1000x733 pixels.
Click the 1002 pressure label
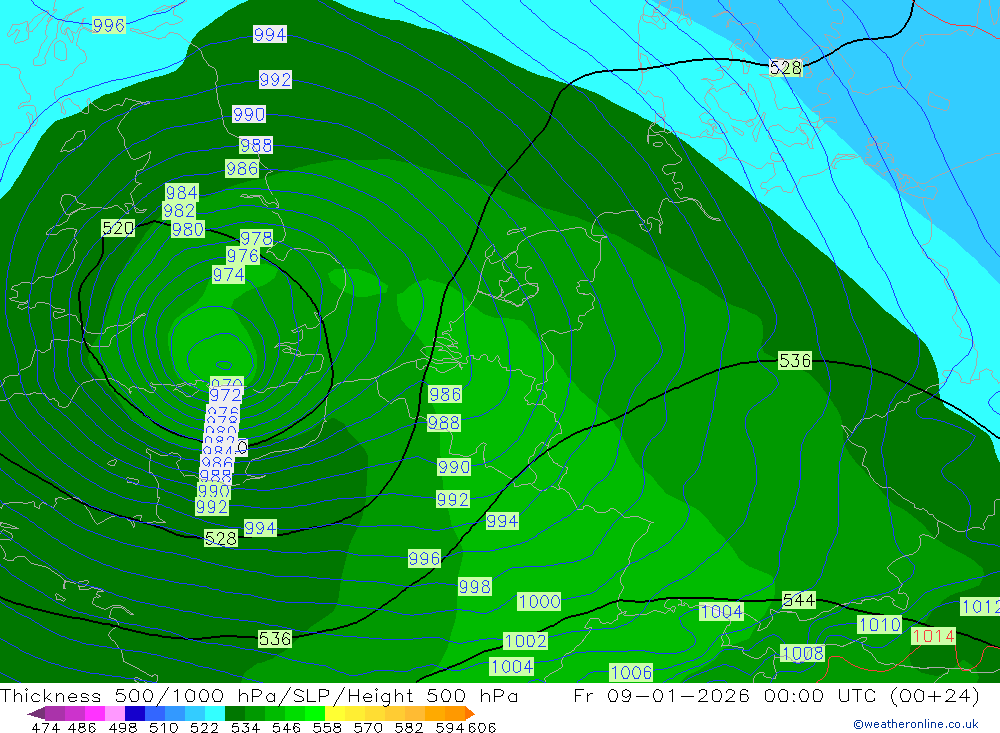(x=525, y=641)
